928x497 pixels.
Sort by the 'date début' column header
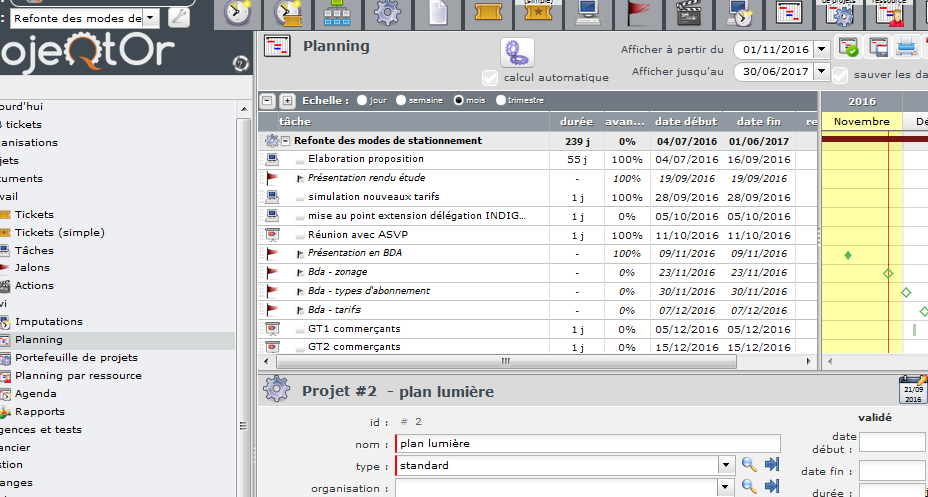686,121
